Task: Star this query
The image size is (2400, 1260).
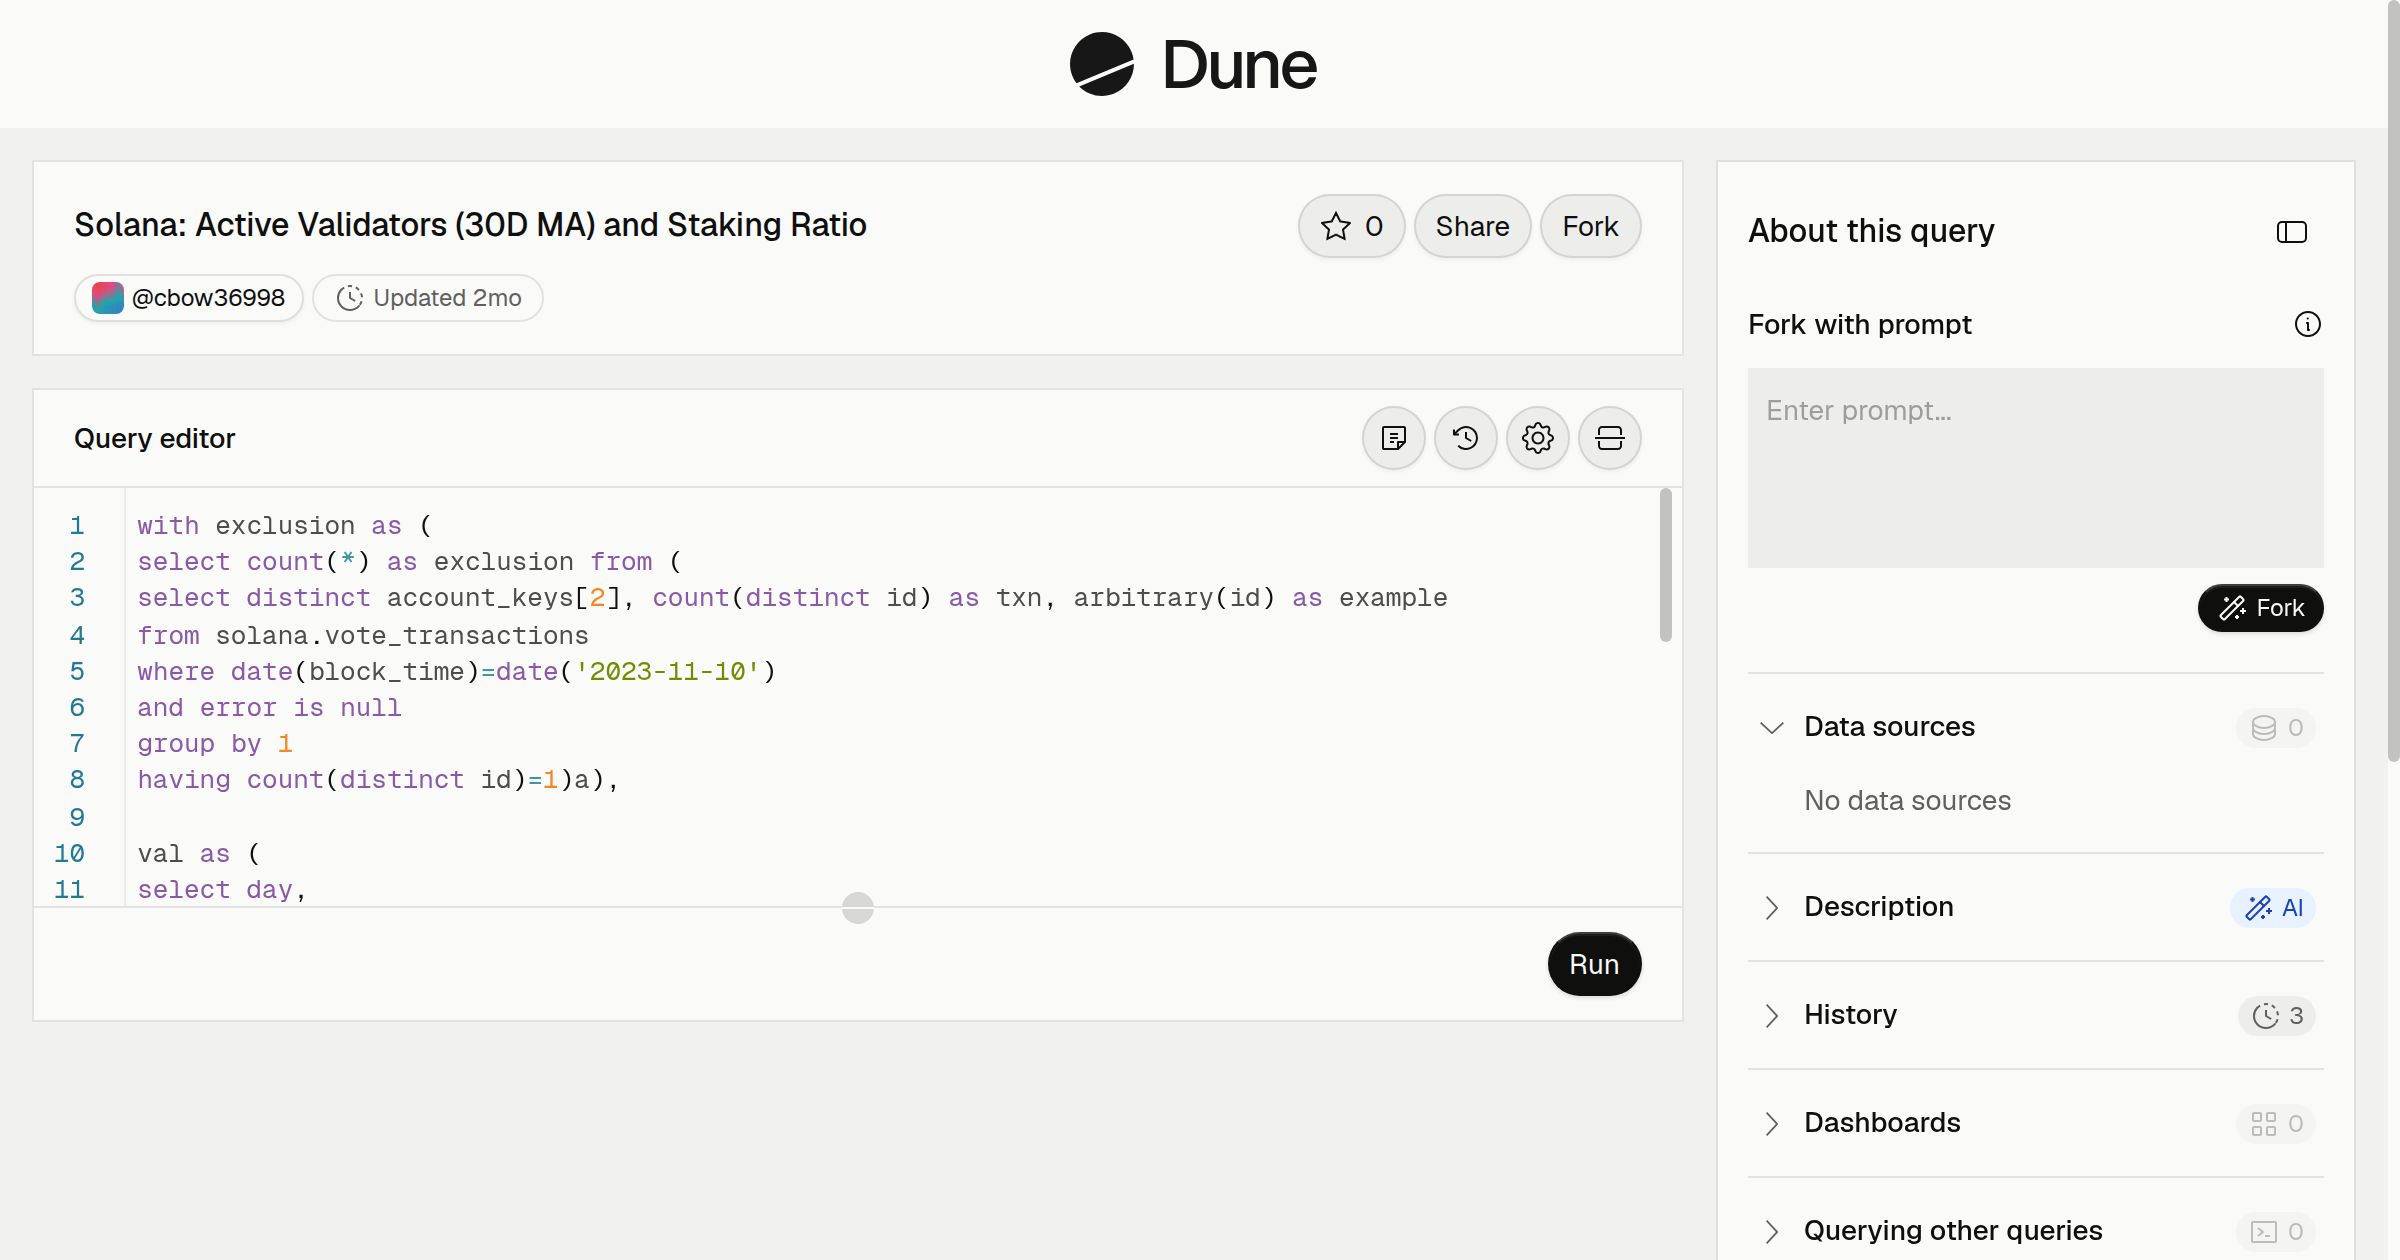Action: click(1351, 226)
